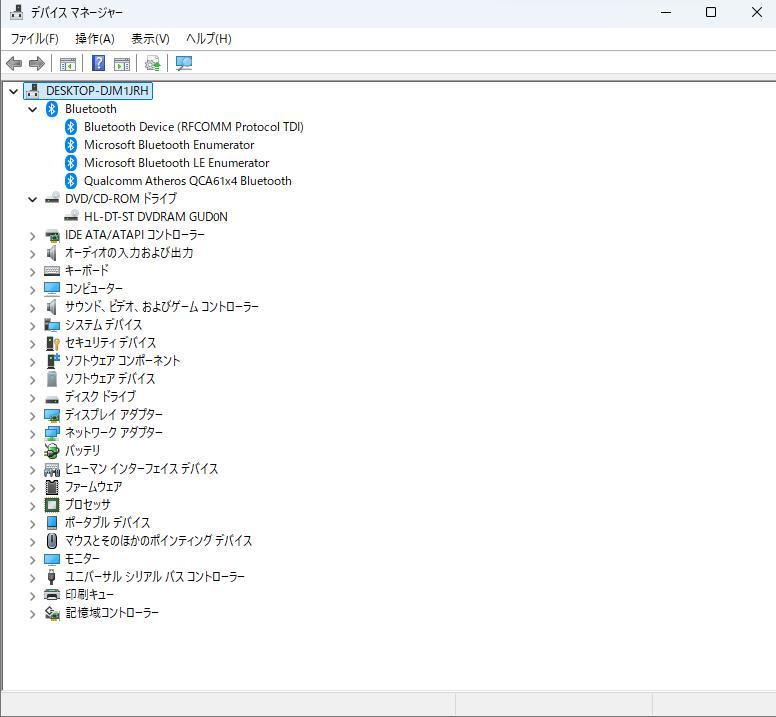The width and height of the screenshot is (776, 717).
Task: Expand the コンピューター category
Action: (33, 289)
